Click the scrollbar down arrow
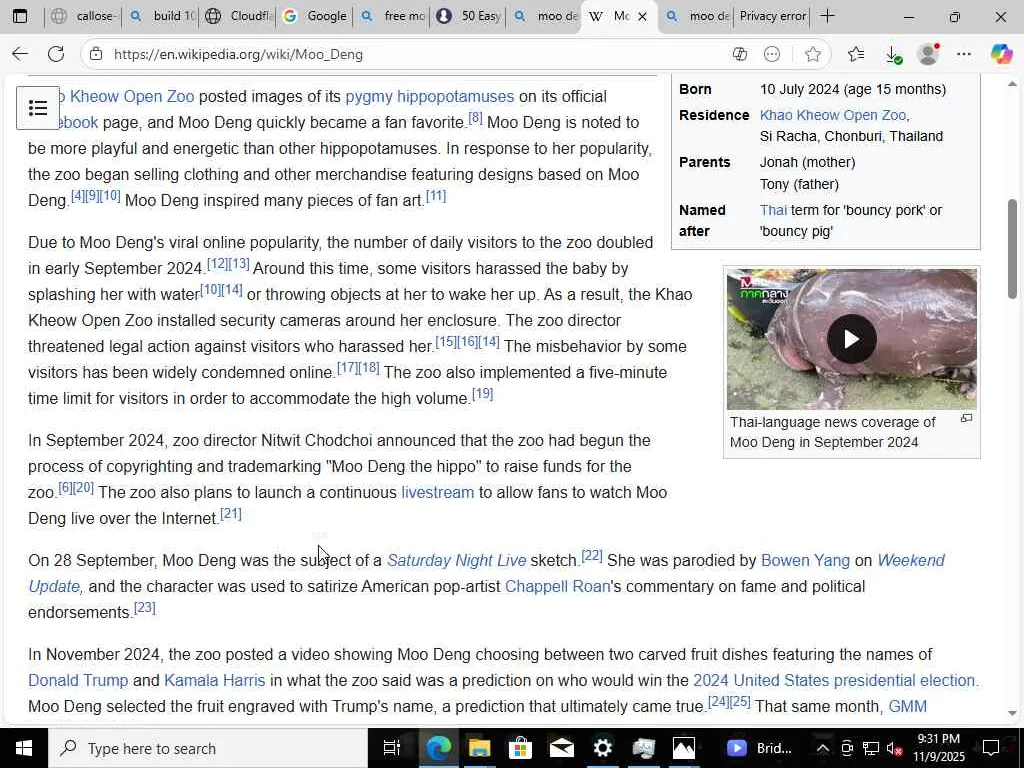Viewport: 1024px width, 768px height. 1013,713
